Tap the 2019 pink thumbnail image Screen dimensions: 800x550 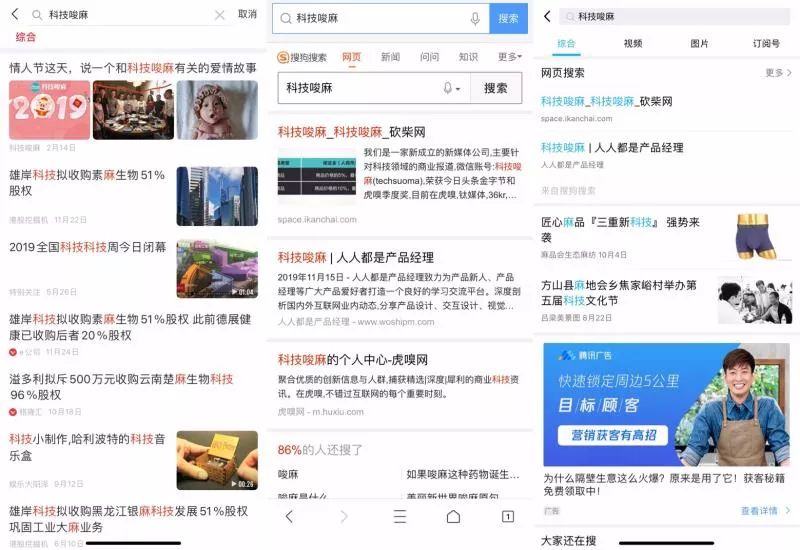(49, 110)
